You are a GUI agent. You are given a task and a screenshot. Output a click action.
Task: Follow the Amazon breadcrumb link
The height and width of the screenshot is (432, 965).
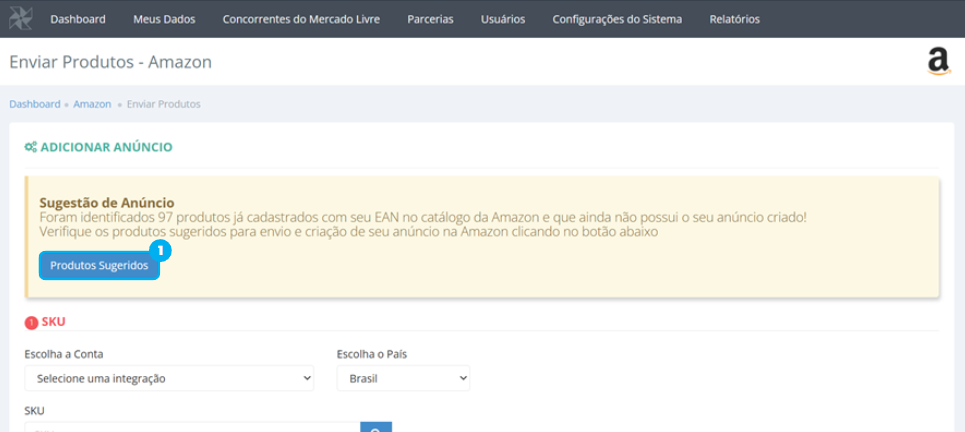(92, 104)
